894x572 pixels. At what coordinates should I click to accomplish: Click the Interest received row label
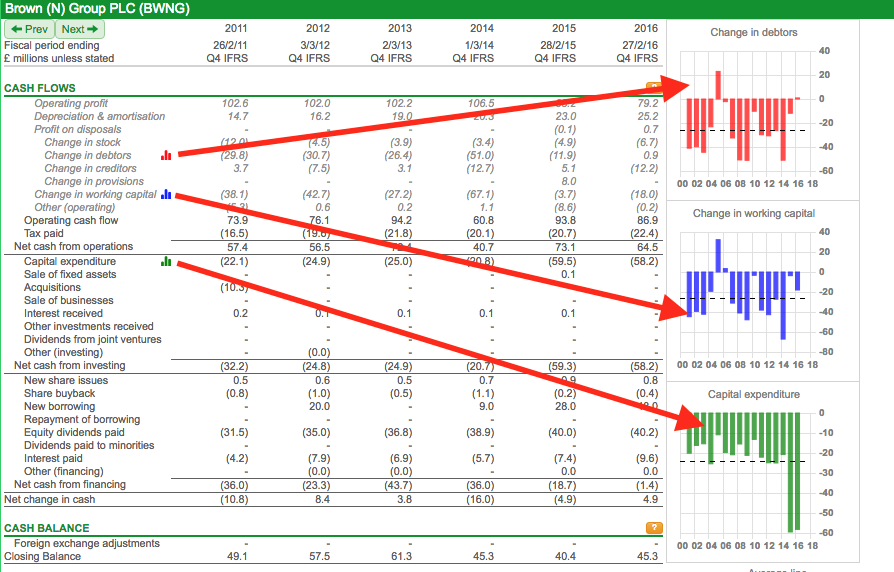pyautogui.click(x=63, y=314)
